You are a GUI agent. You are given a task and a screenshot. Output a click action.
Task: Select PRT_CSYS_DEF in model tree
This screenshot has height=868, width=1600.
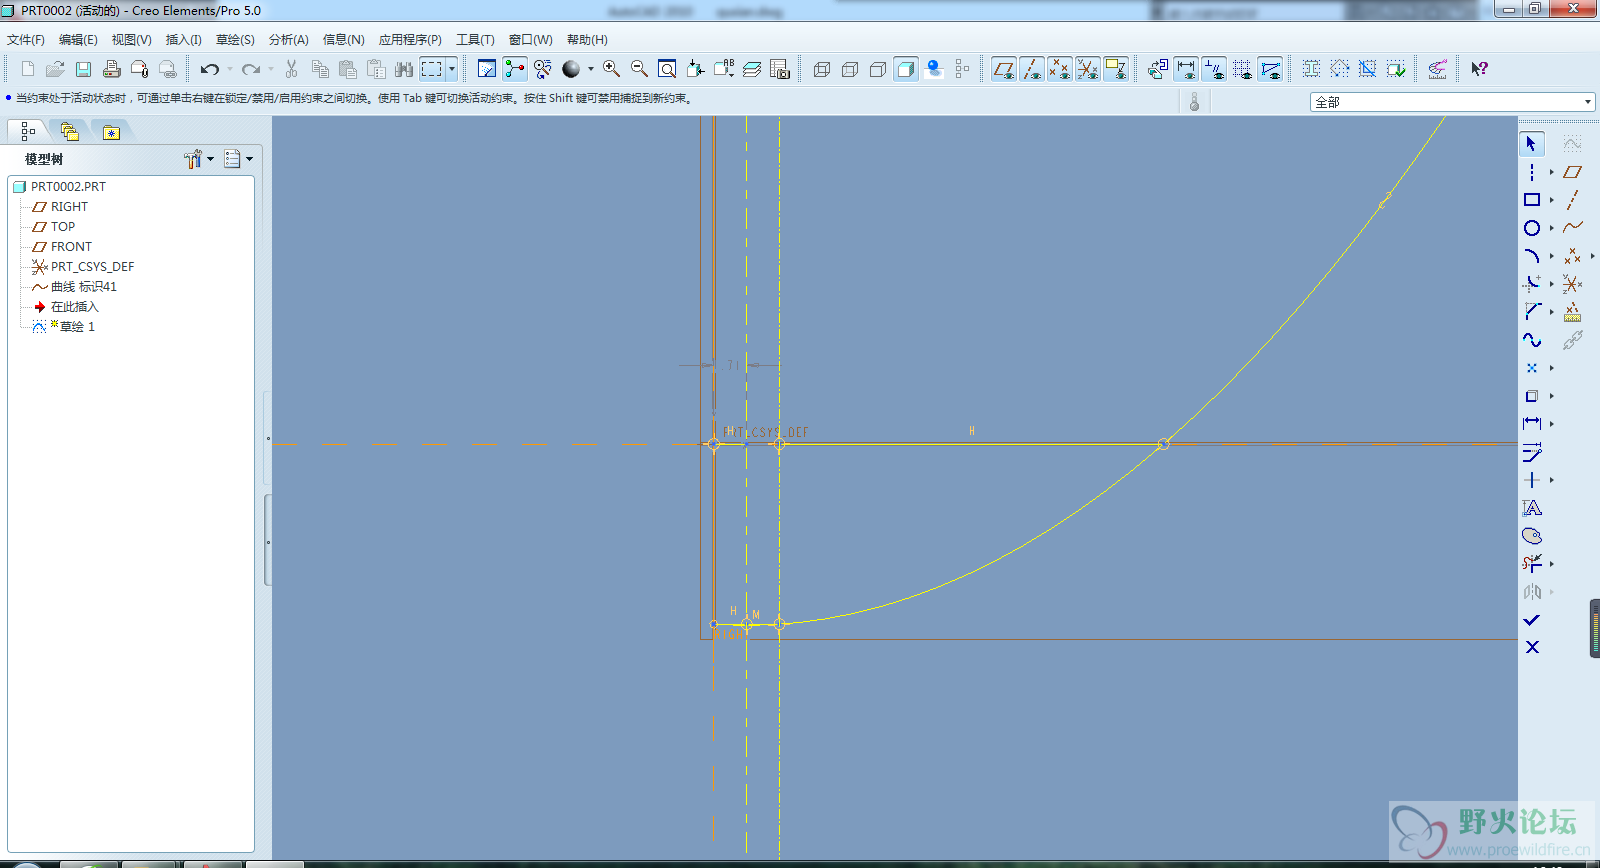click(92, 267)
